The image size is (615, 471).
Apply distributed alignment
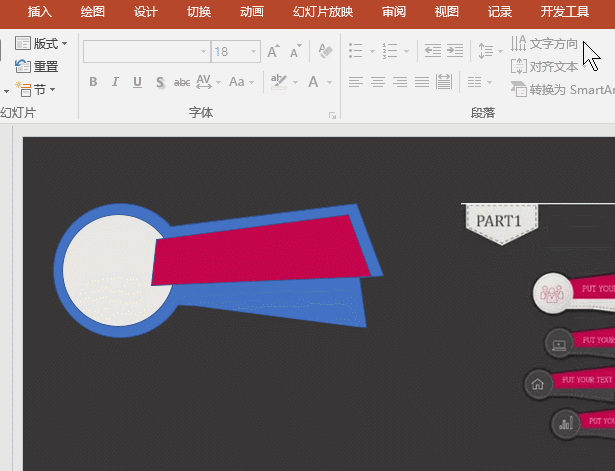click(444, 82)
